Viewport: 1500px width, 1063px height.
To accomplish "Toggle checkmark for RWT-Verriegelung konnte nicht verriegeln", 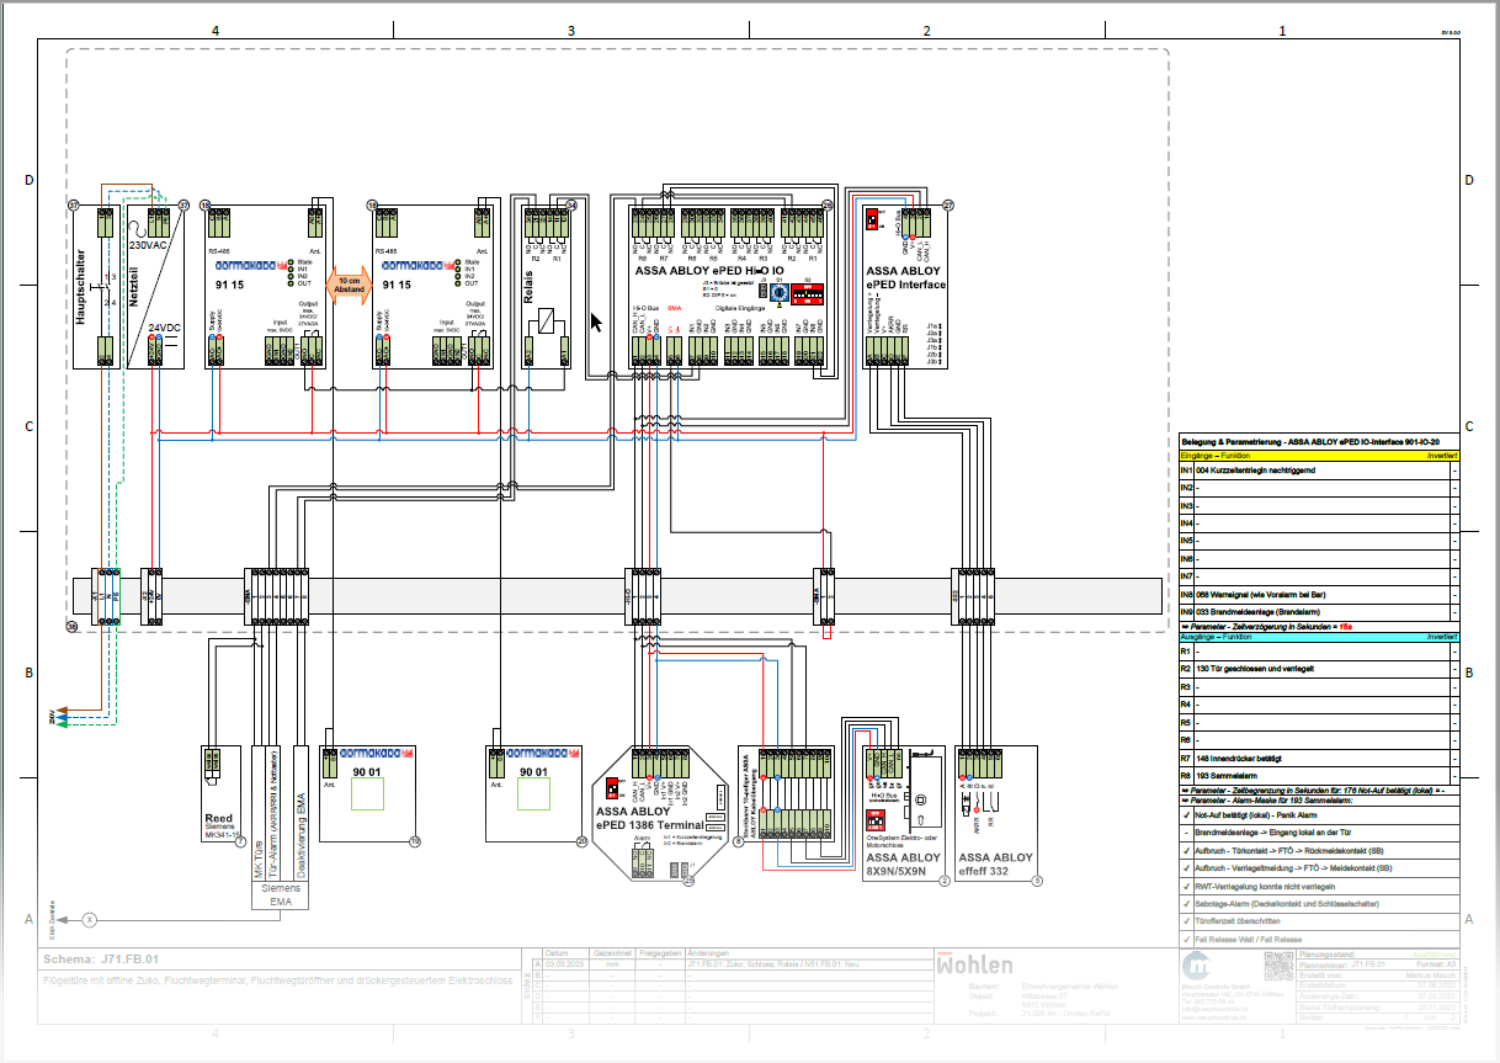I will (1187, 887).
